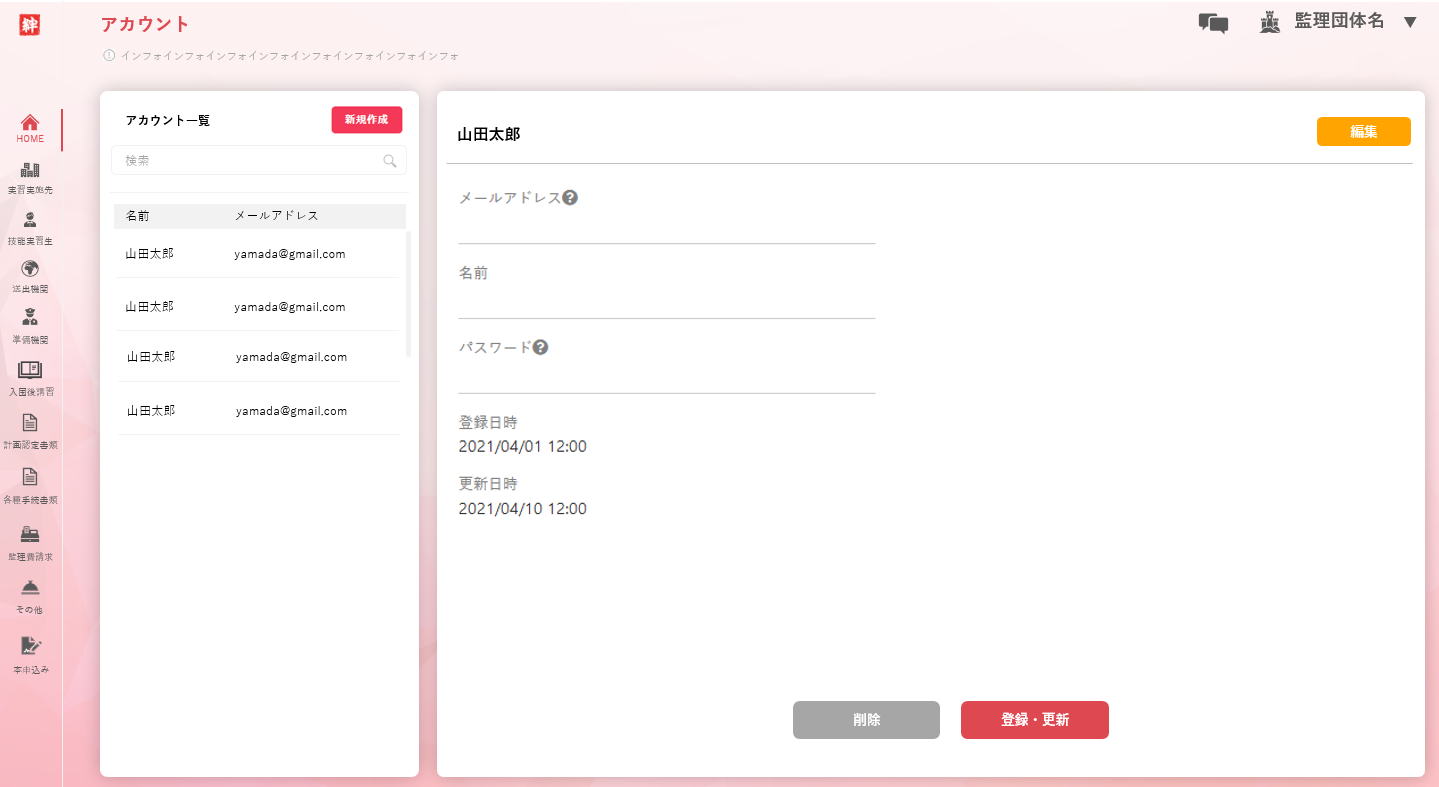The width and height of the screenshot is (1439, 787).
Task: Open the 監理費請求 register icon
Action: click(30, 534)
